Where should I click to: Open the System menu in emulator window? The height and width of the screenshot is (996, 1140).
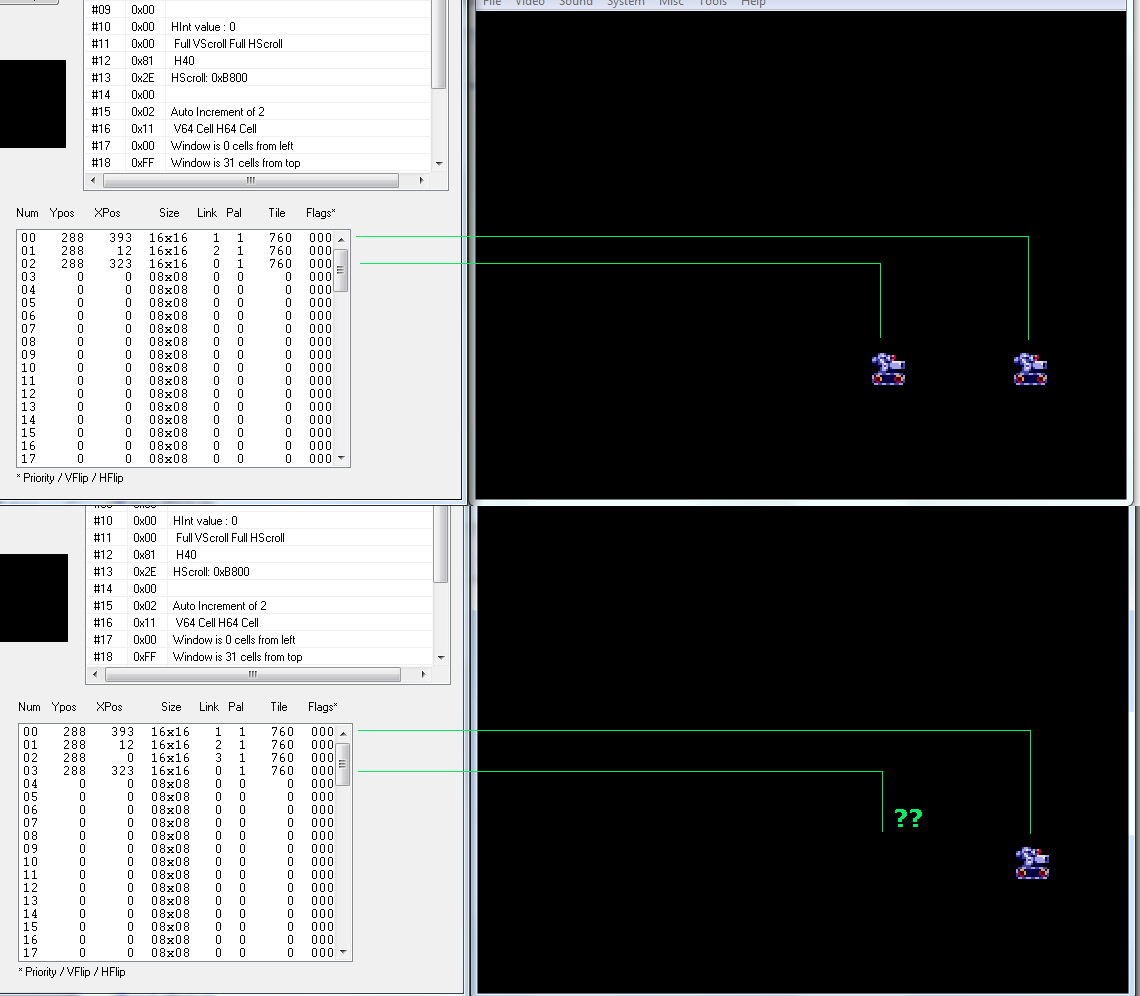coord(625,3)
